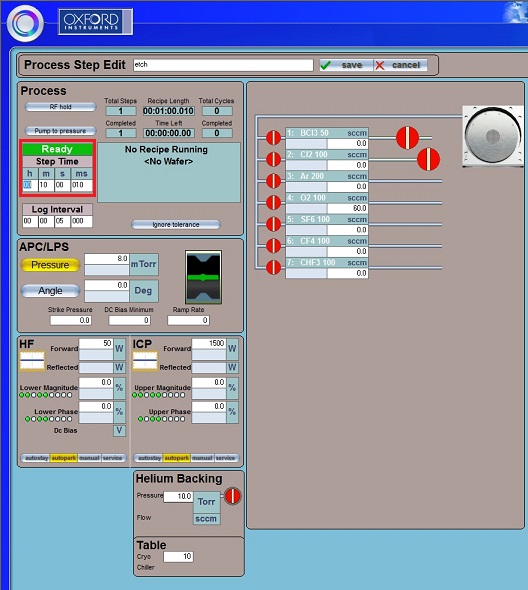This screenshot has height=590, width=528.
Task: Select Angle control mode in APC/LPS
Action: [x=50, y=290]
